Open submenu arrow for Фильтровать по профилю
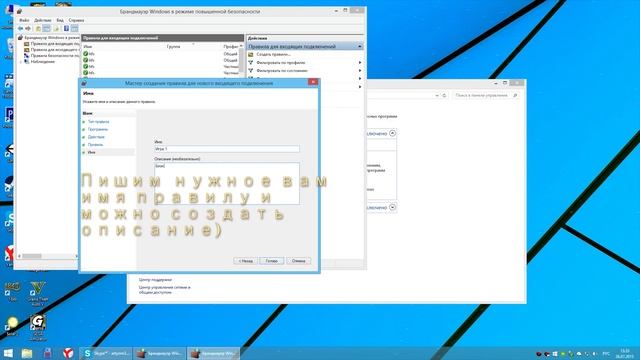 (x=360, y=62)
